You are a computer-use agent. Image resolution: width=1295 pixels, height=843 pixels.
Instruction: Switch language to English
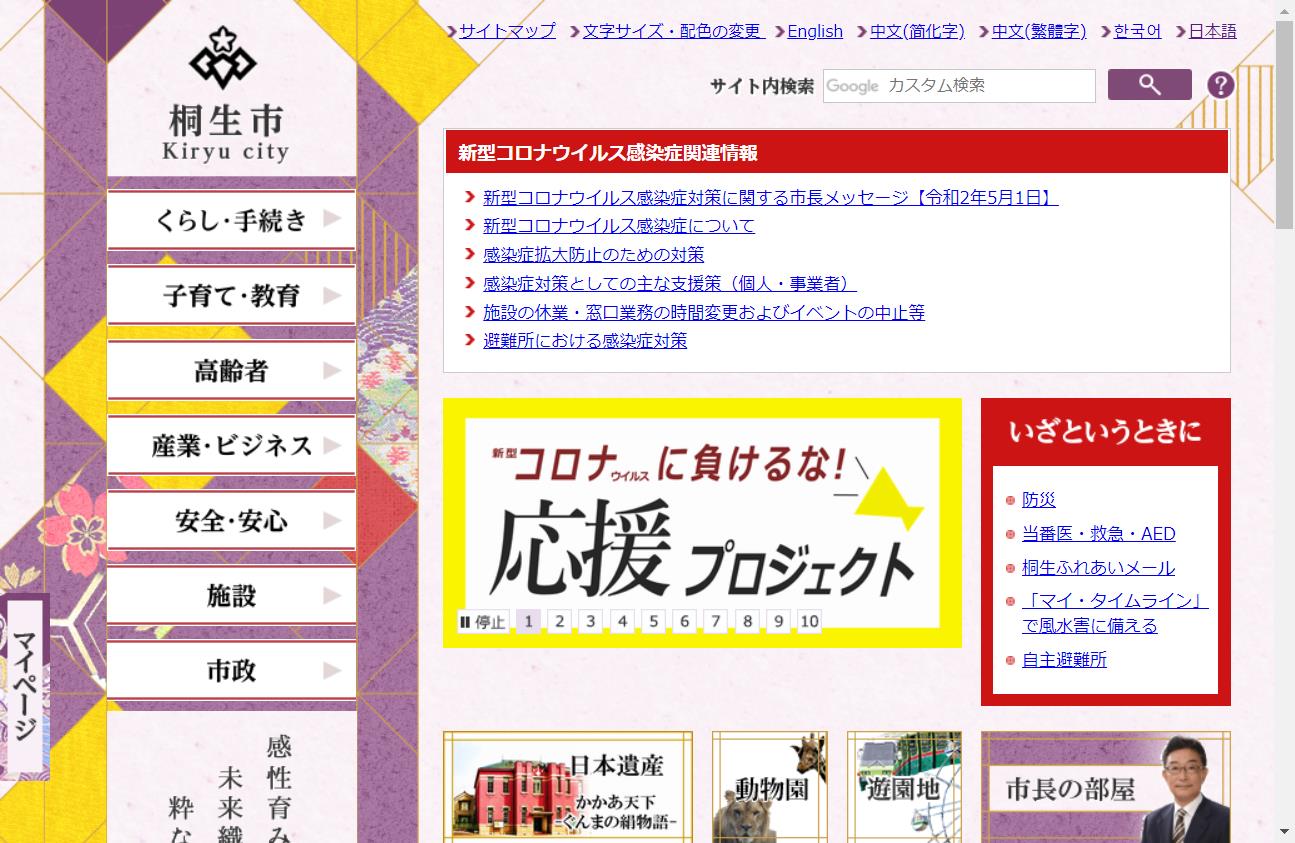pos(815,31)
